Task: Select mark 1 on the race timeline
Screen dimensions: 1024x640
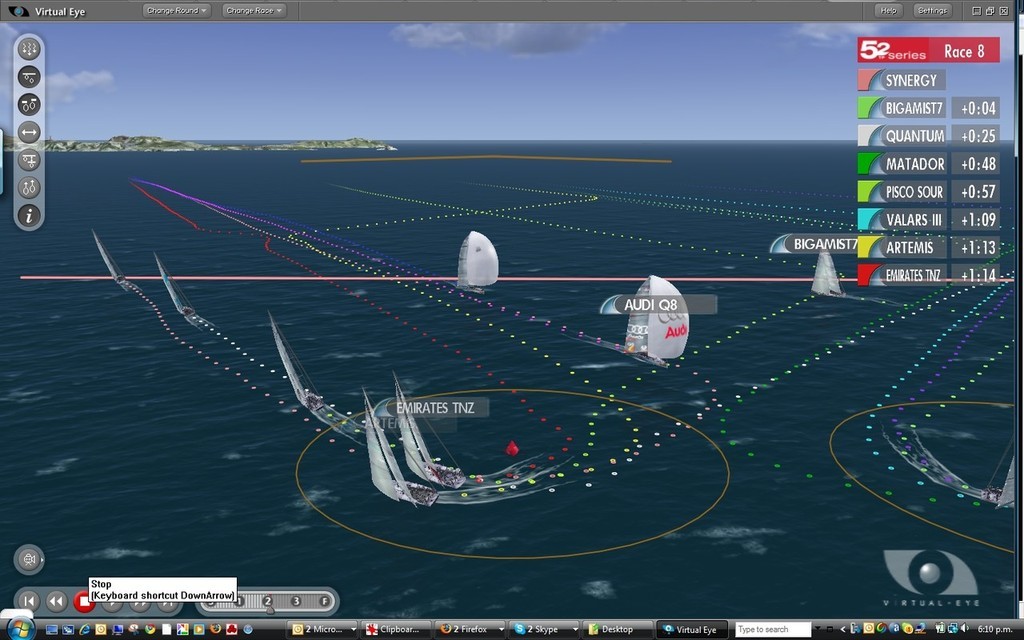Action: pyautogui.click(x=240, y=601)
